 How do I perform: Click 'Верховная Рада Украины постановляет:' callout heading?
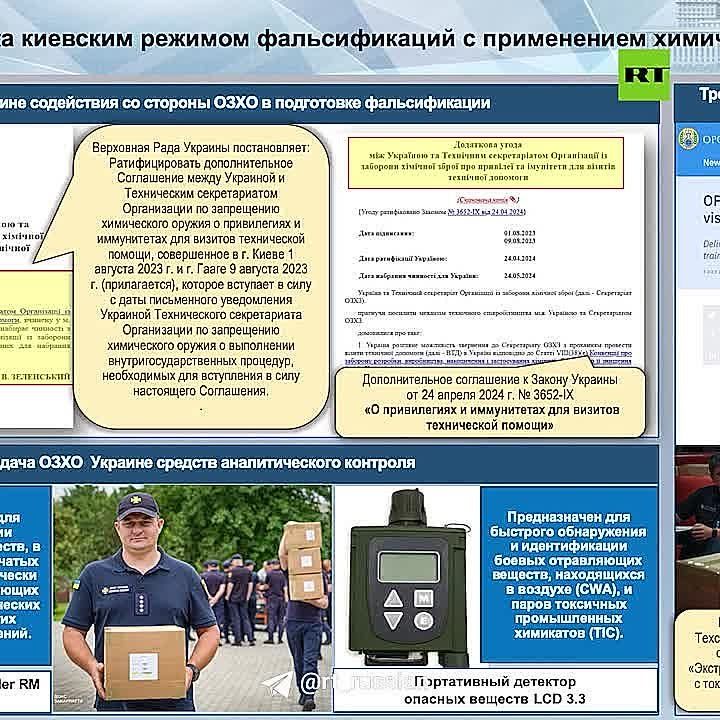click(x=201, y=148)
